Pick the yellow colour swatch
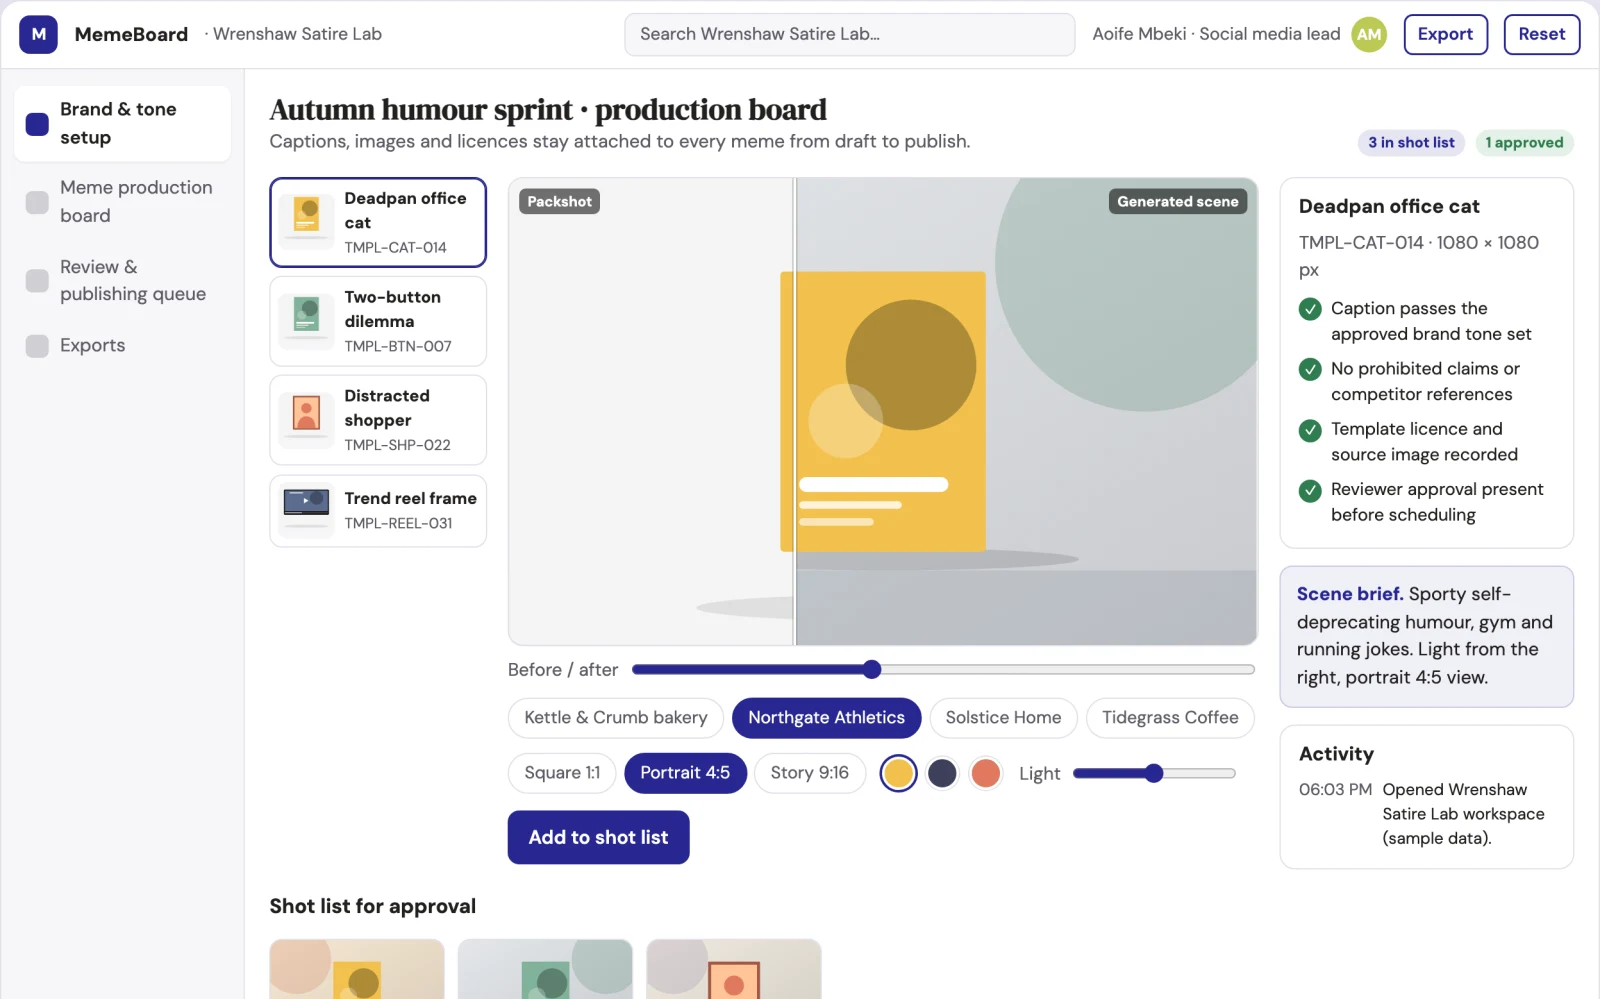 pos(898,773)
